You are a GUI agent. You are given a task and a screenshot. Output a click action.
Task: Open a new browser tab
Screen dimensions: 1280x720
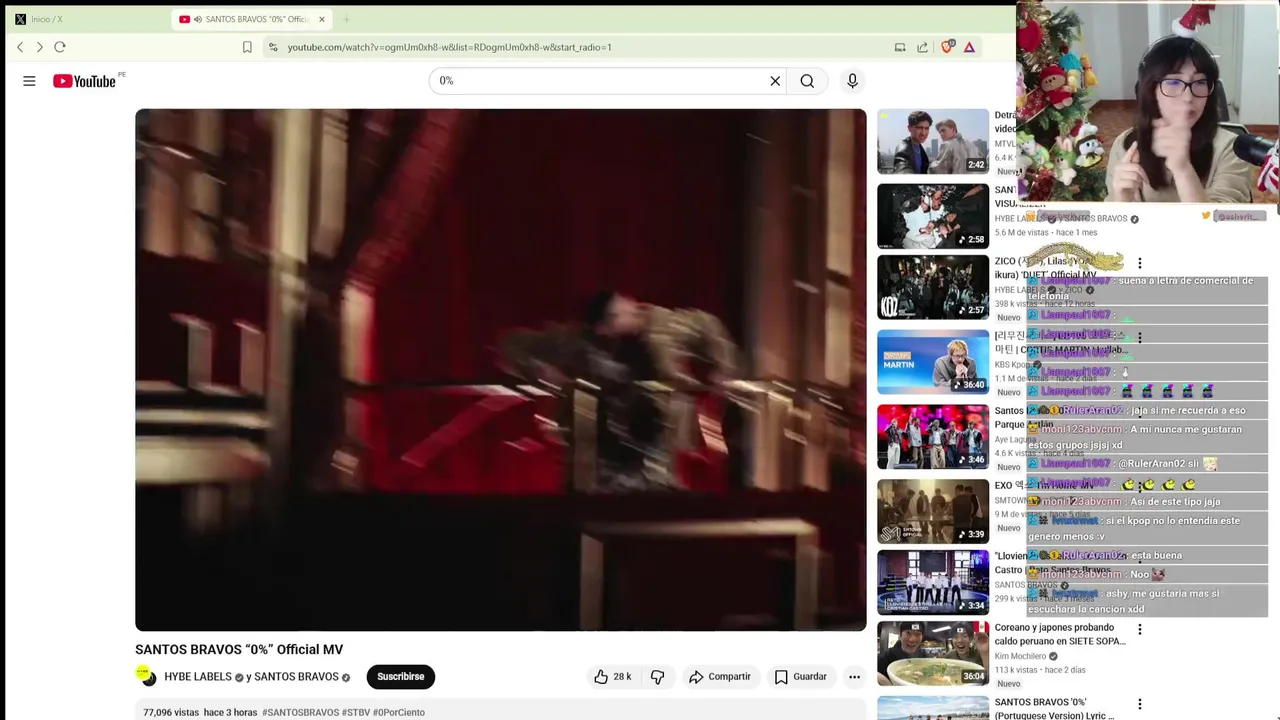coord(346,19)
